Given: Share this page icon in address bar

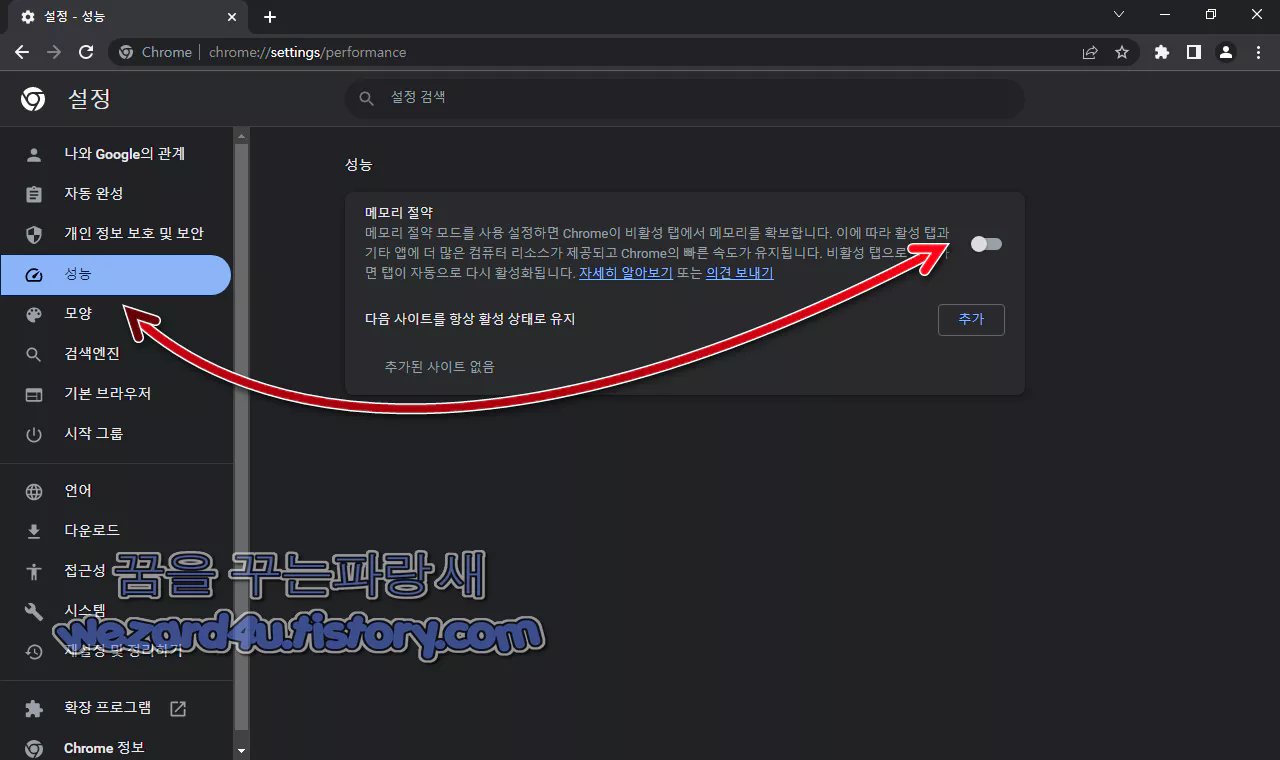Looking at the screenshot, I should tap(1090, 52).
